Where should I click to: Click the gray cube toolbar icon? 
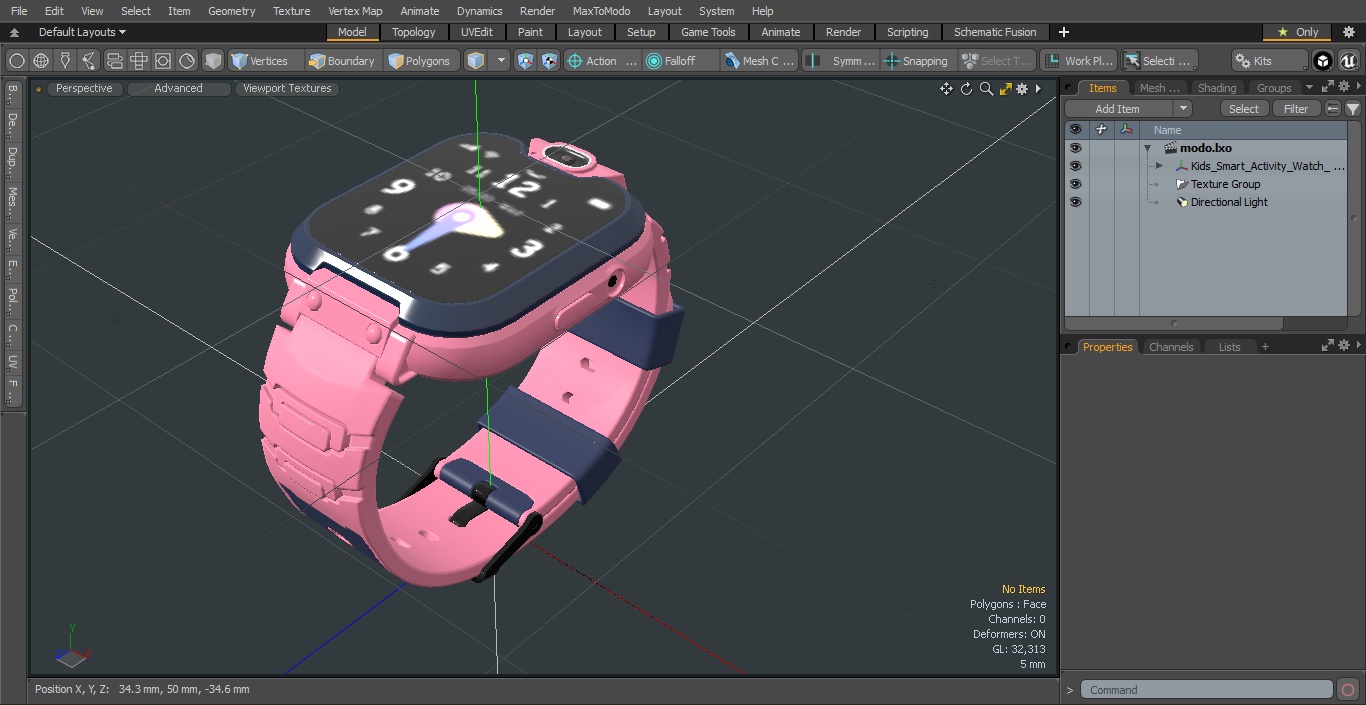click(x=213, y=61)
